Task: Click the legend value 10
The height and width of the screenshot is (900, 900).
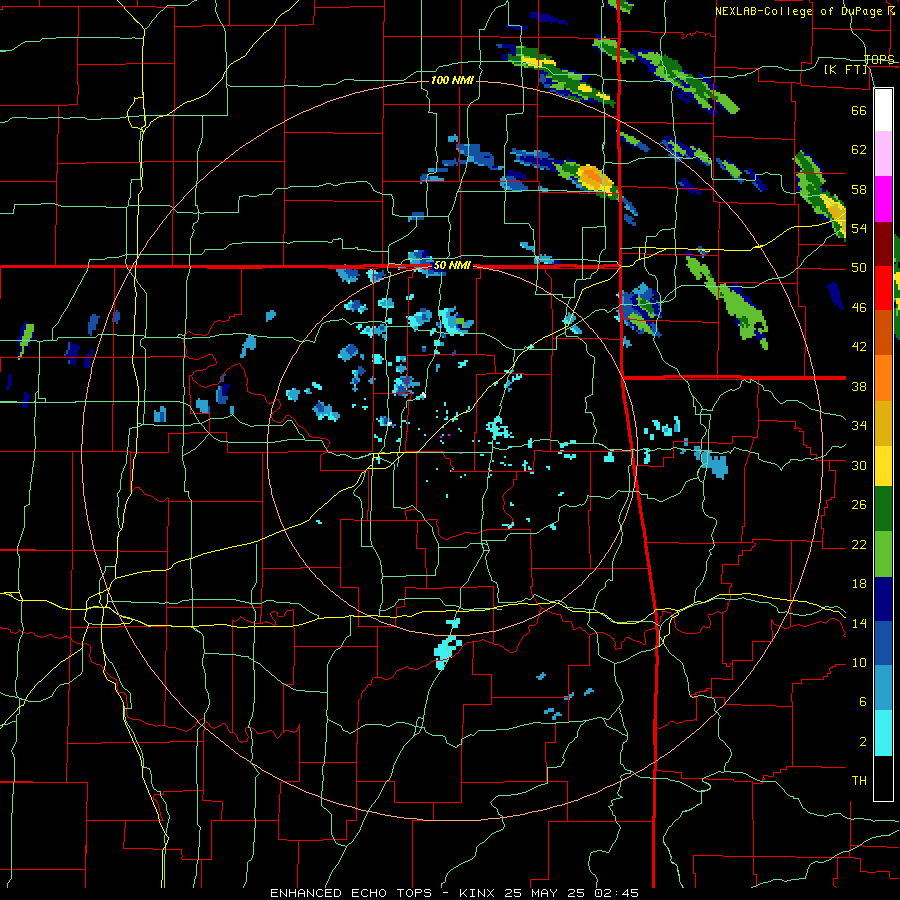Action: point(859,663)
